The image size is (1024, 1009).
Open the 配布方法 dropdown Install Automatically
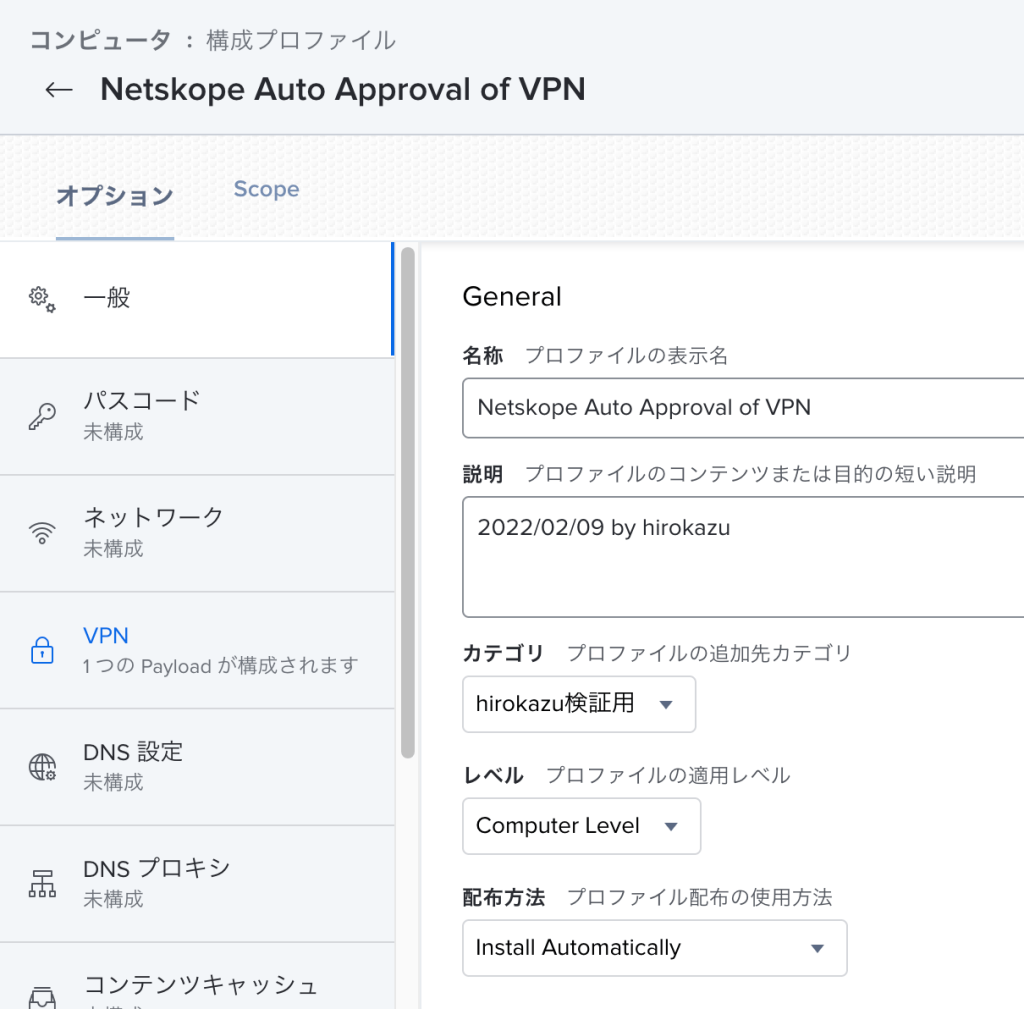coord(654,948)
